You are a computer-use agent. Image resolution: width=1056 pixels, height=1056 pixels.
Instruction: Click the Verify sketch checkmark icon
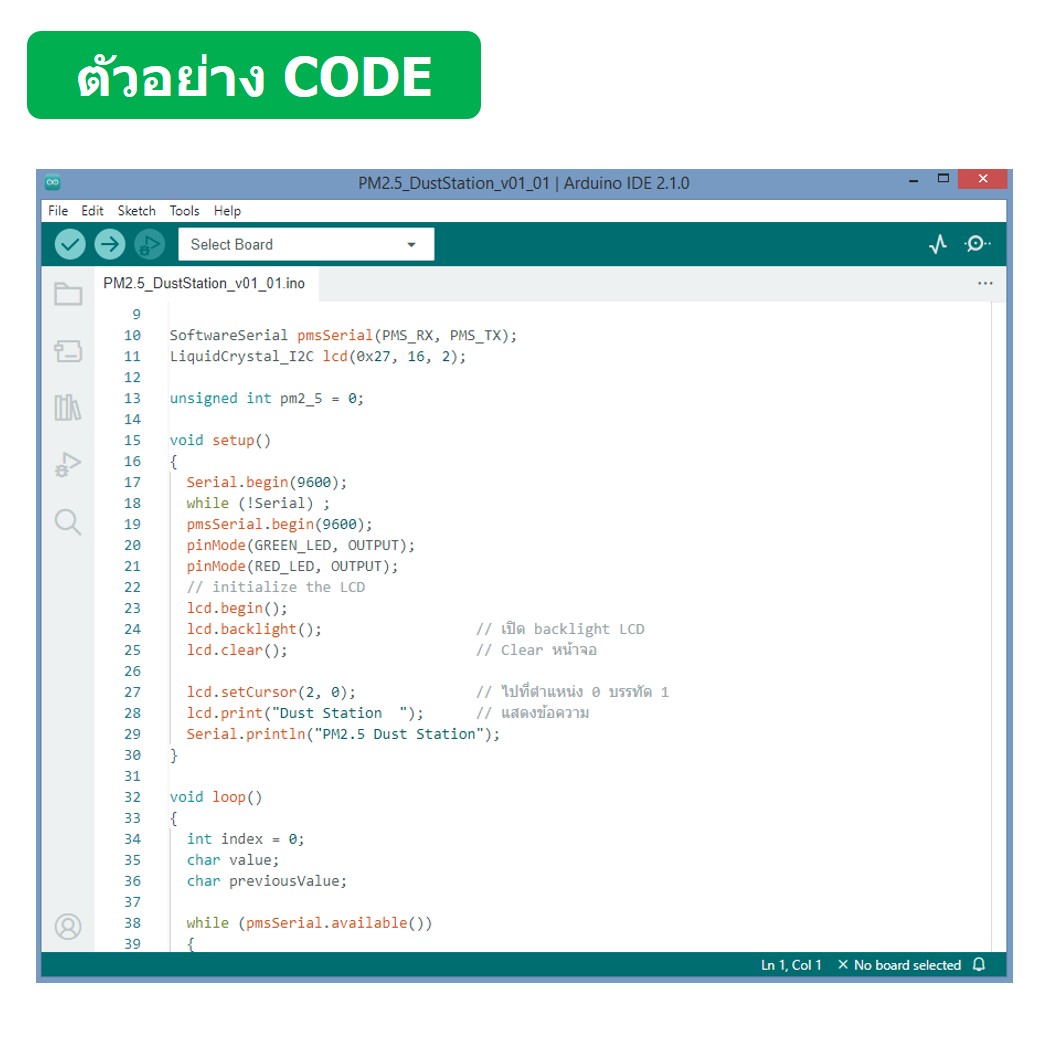[68, 243]
